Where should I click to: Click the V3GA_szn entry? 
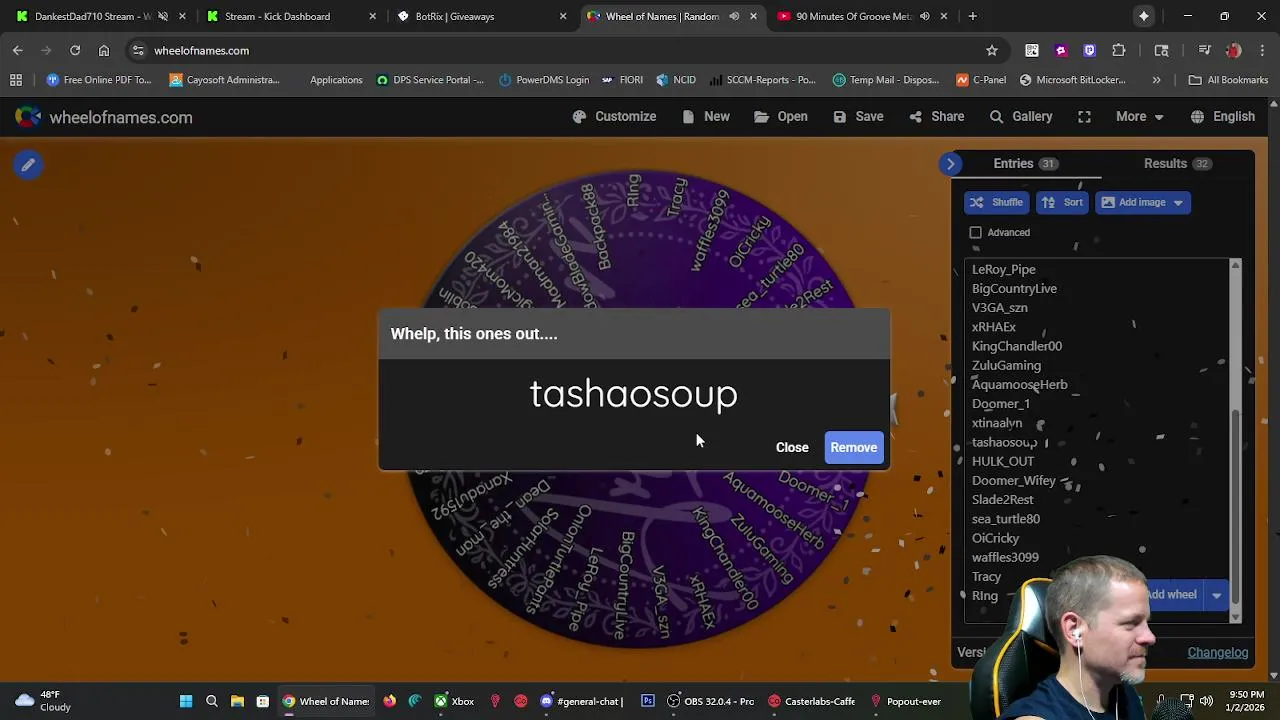point(999,307)
